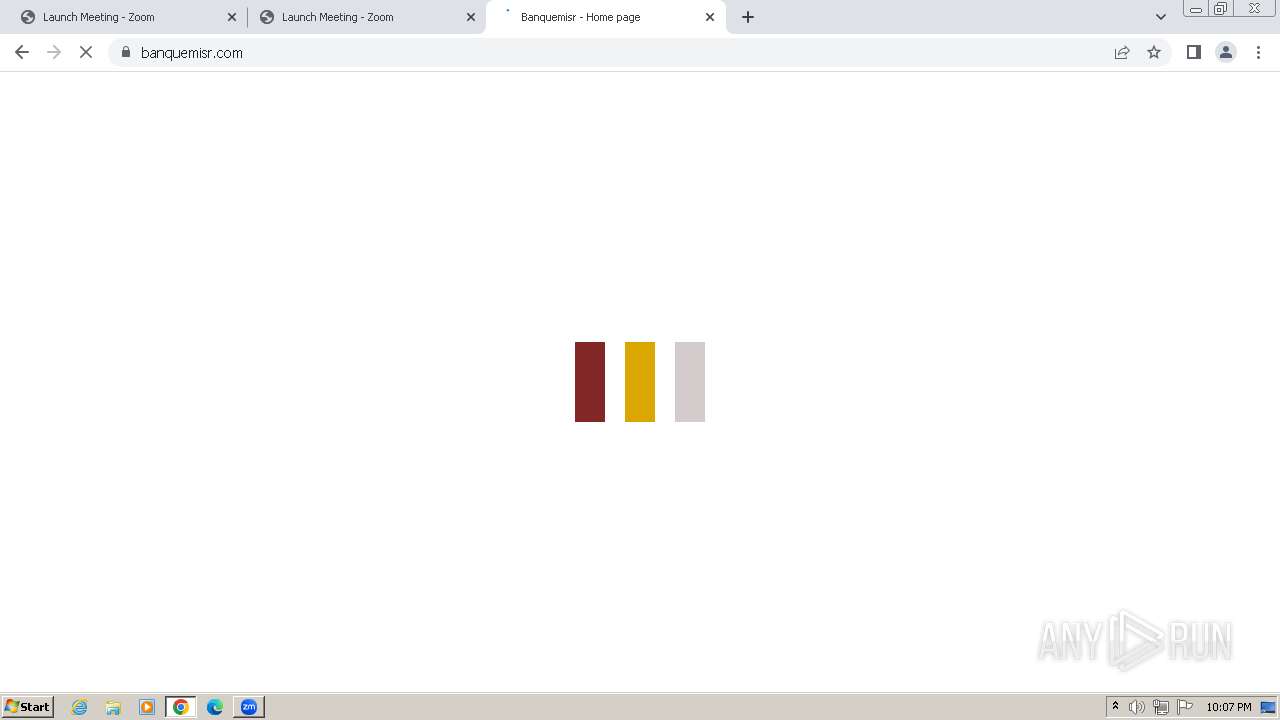View site information via the lock icon

[x=126, y=52]
